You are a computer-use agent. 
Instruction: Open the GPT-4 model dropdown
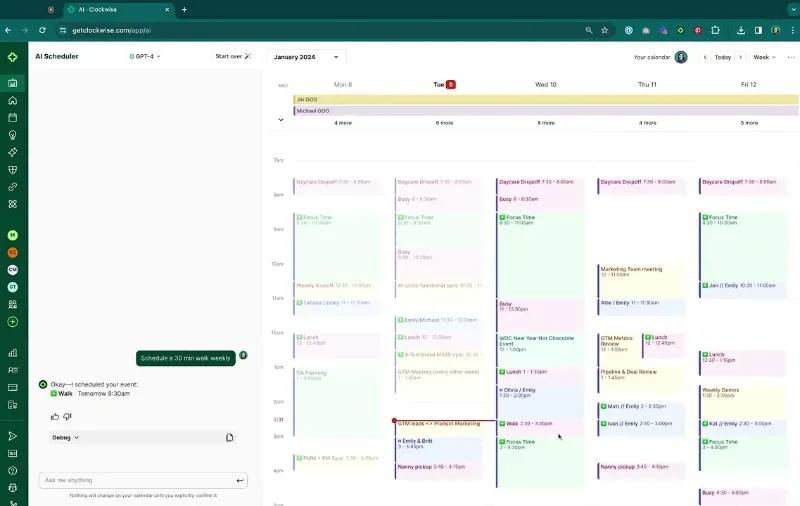tap(145, 57)
